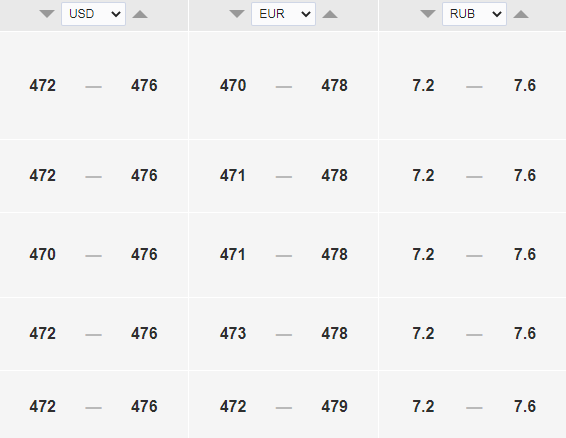The width and height of the screenshot is (566, 438).
Task: Click first row RUB buy rate 7.2
Action: point(423,86)
